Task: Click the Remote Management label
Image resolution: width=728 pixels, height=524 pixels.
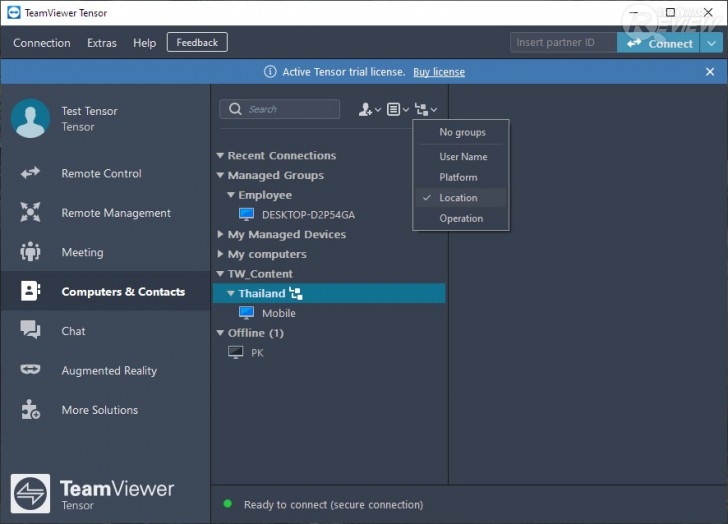Action: pos(116,213)
